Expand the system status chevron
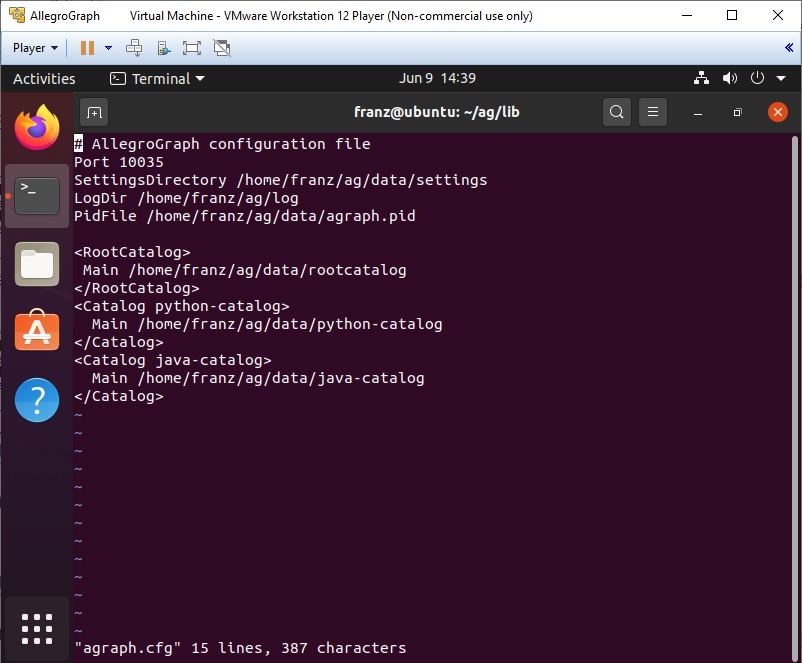 click(780, 78)
